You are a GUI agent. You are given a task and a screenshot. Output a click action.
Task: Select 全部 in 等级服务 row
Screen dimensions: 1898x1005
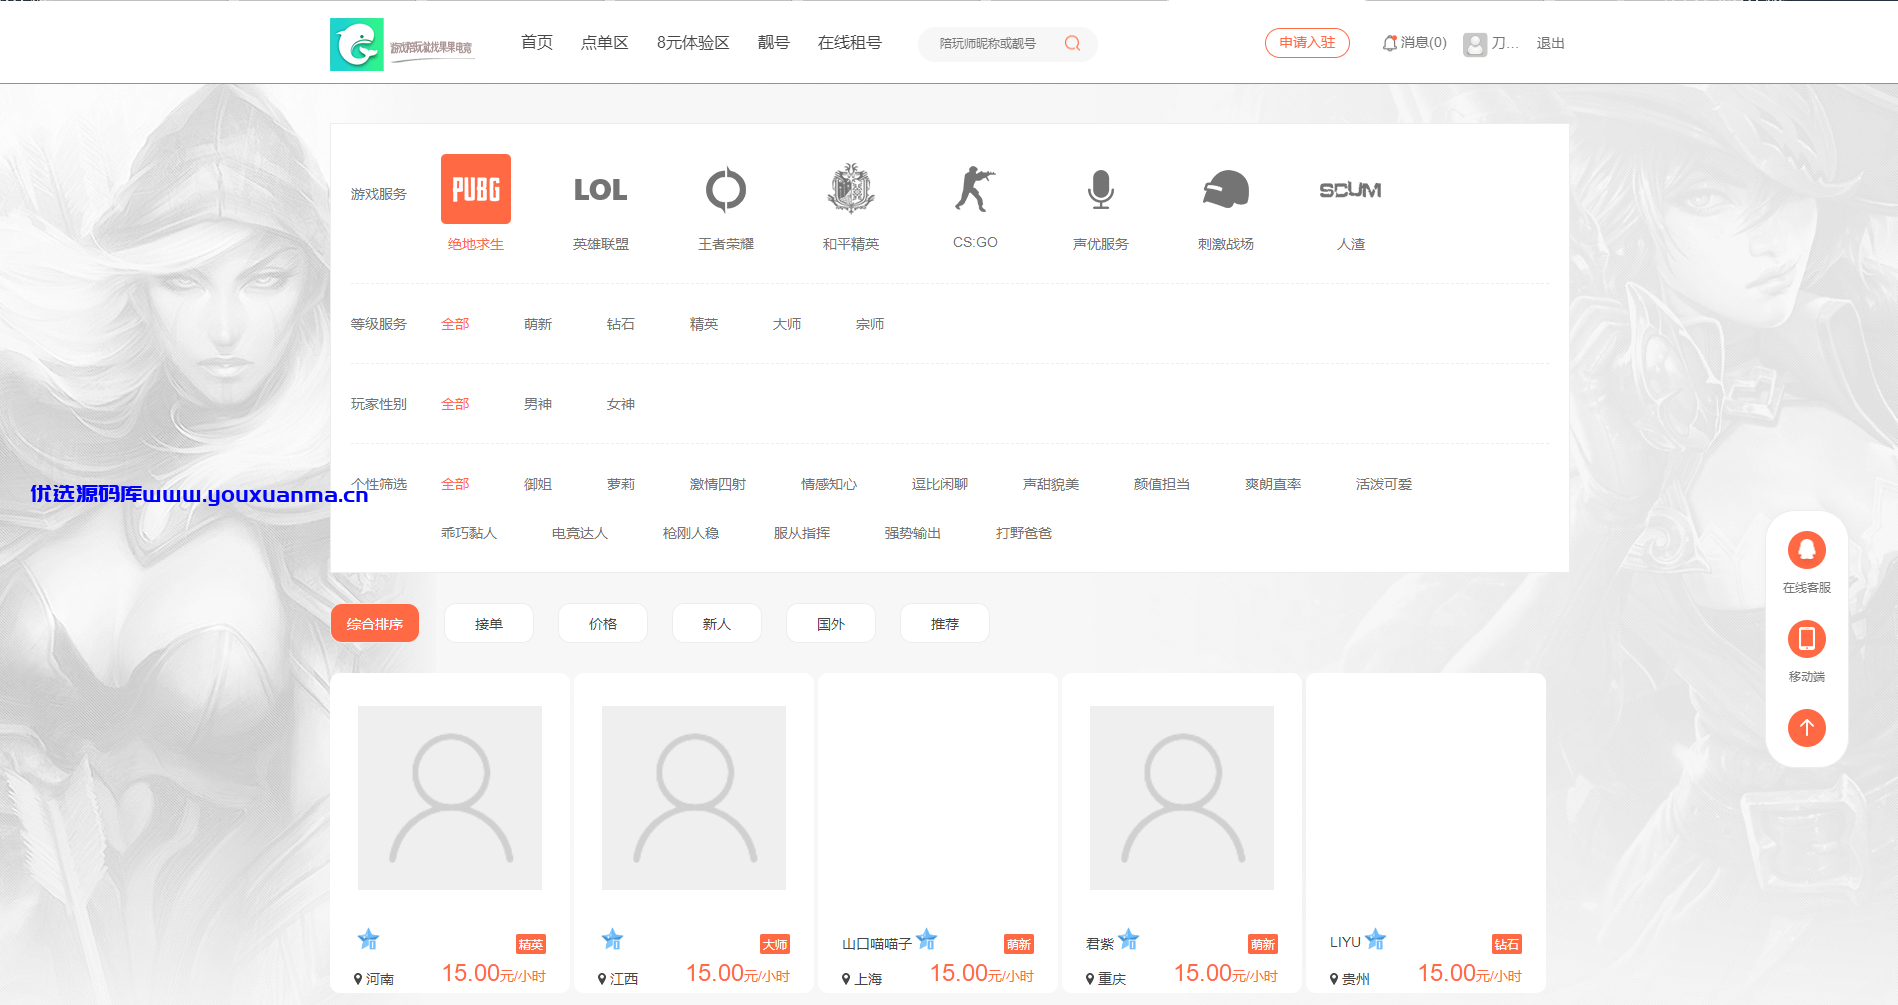tap(455, 324)
